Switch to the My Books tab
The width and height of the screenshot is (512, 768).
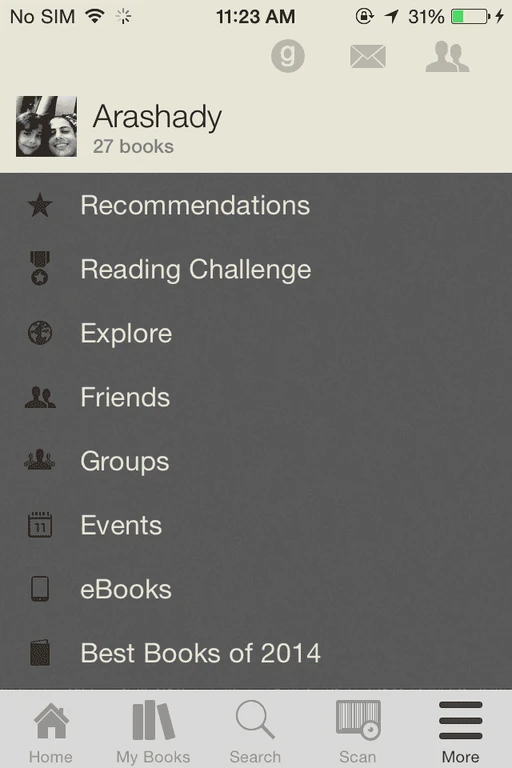pos(153,732)
